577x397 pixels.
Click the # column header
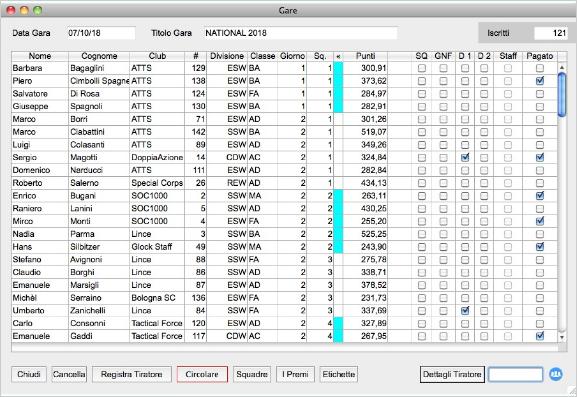coord(196,56)
